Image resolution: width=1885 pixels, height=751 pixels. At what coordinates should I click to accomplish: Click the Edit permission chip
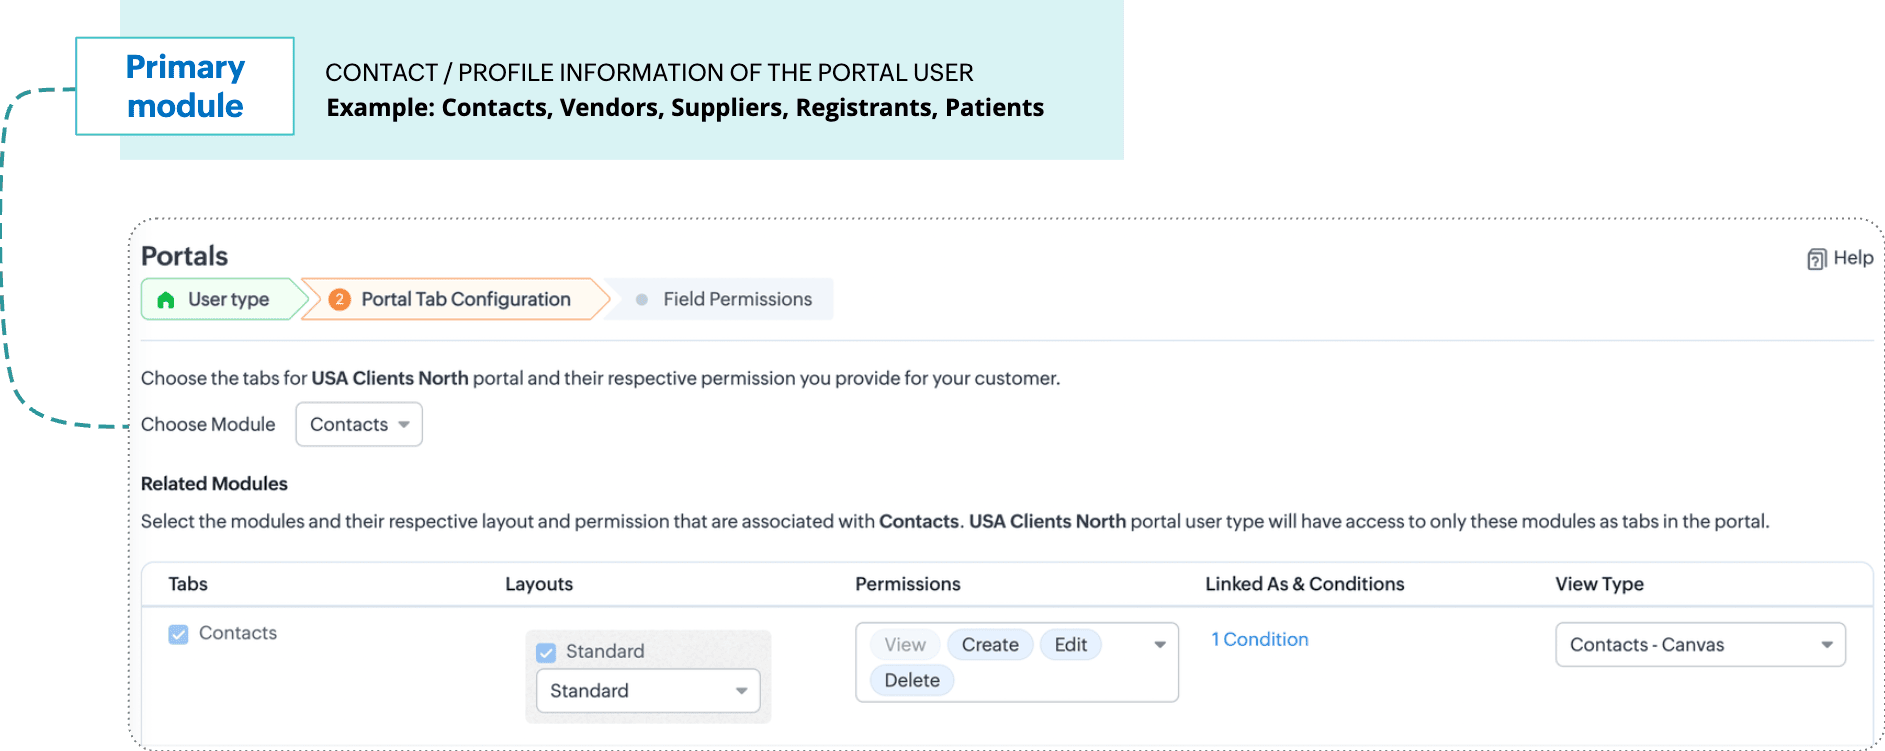coord(1070,645)
